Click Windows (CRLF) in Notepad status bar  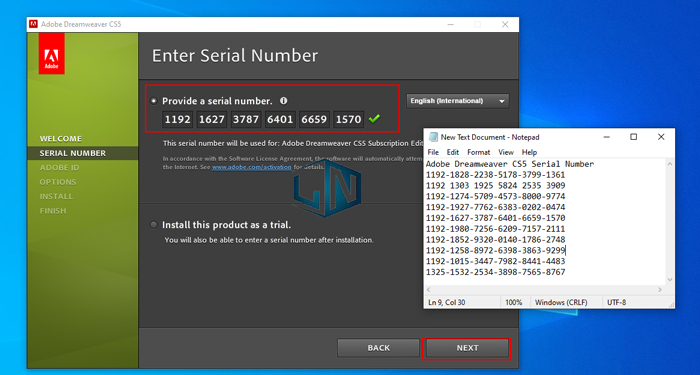561,302
